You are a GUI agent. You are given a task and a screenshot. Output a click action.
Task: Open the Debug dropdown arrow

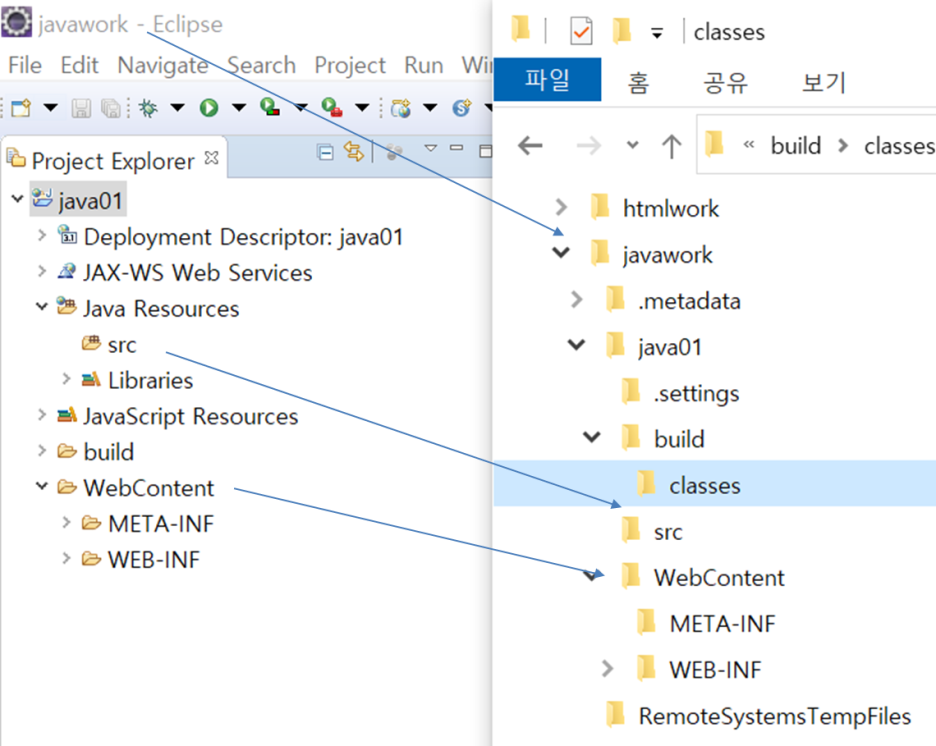[x=177, y=108]
